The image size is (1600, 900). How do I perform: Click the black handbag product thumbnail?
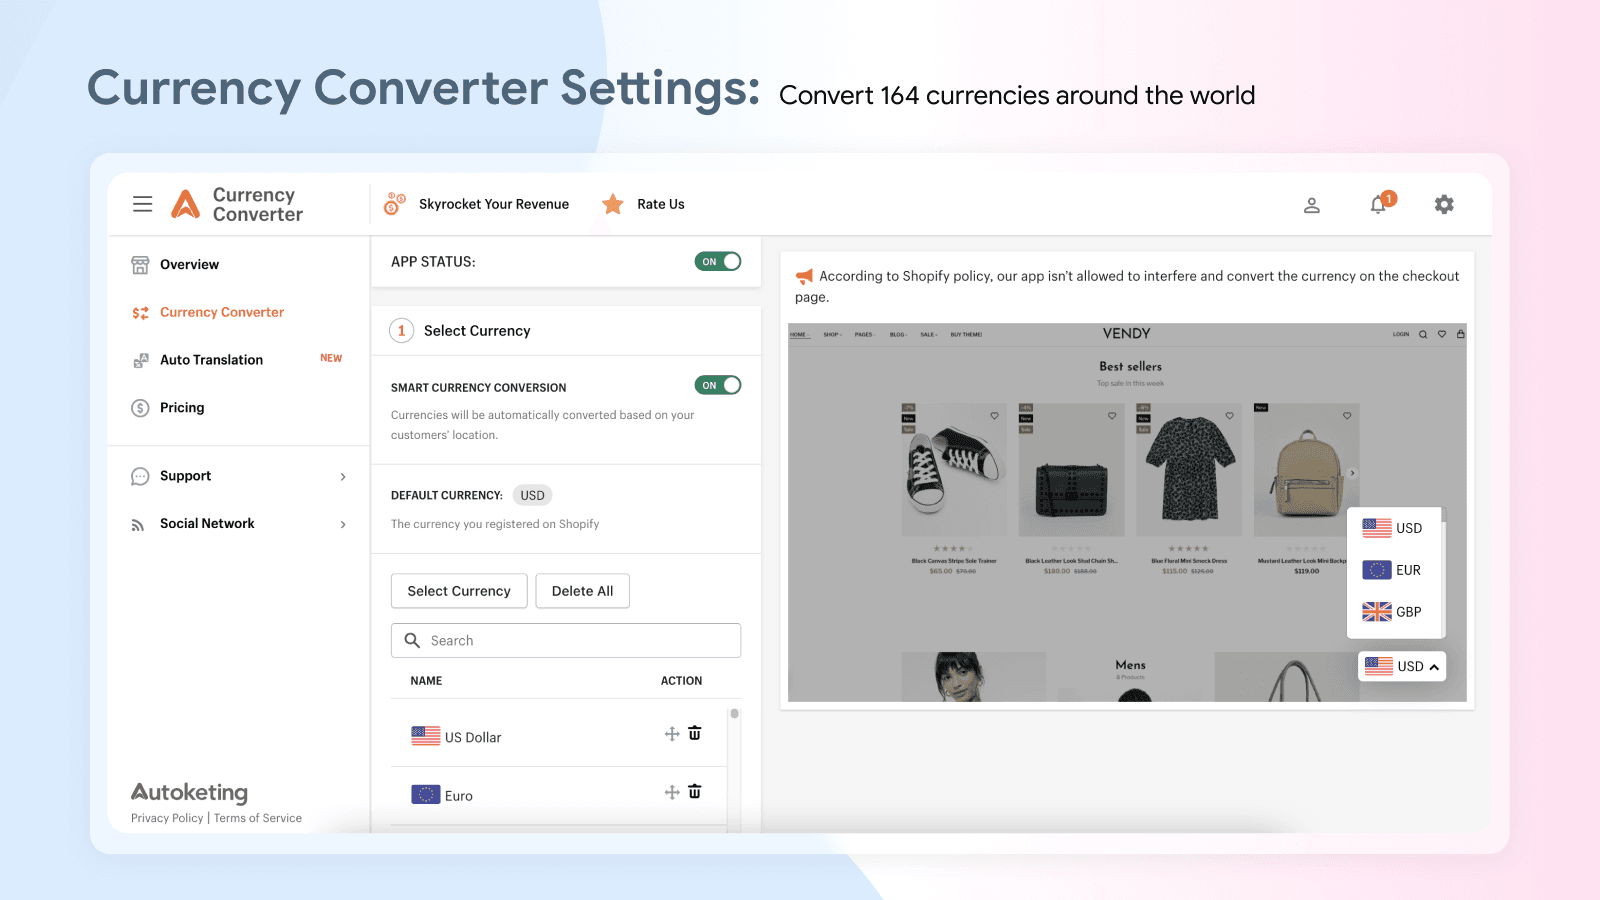coord(1072,471)
